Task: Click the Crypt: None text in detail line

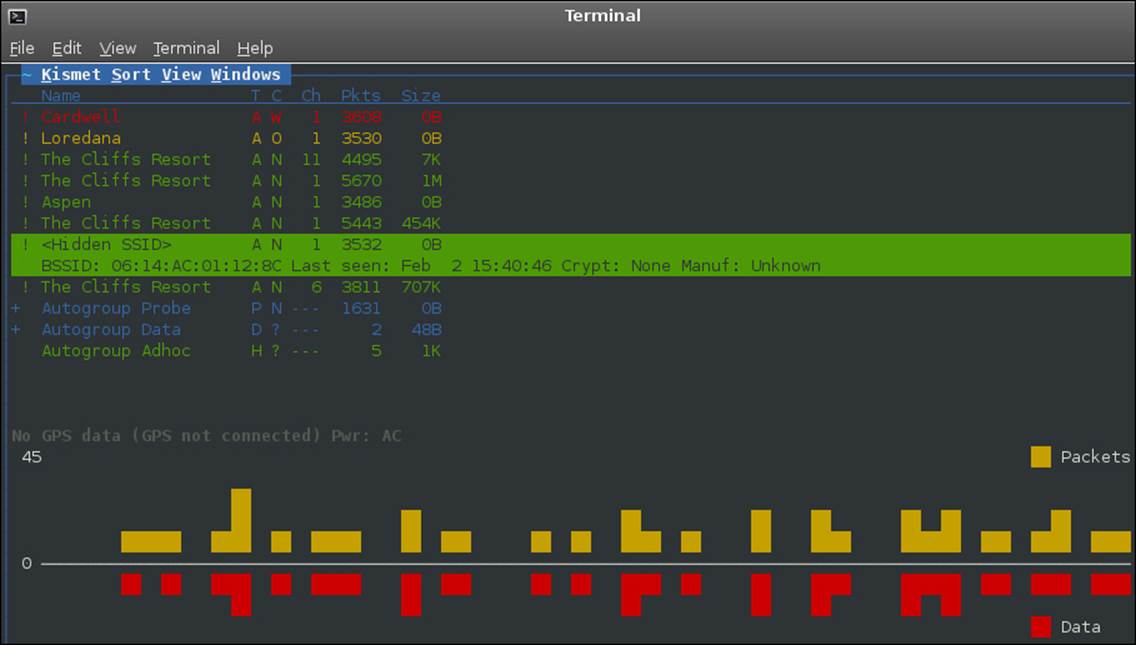Action: [615, 266]
